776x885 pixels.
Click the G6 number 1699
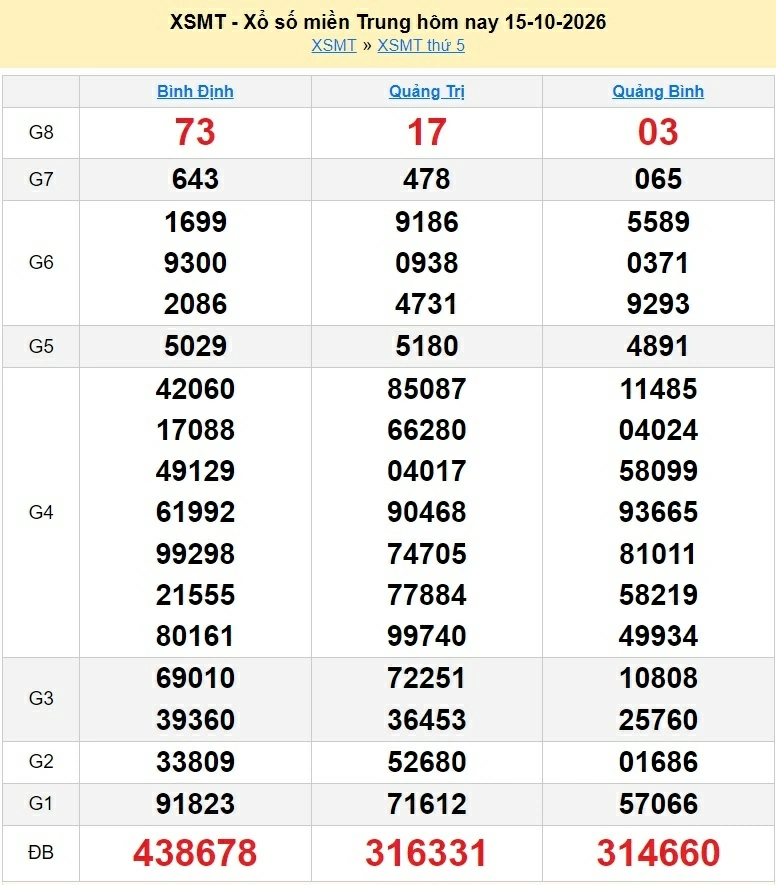point(195,222)
